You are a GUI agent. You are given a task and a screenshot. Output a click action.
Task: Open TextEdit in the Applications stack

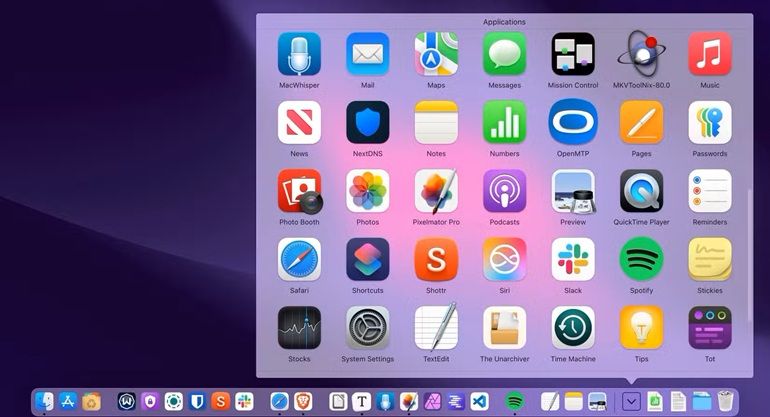[436, 328]
